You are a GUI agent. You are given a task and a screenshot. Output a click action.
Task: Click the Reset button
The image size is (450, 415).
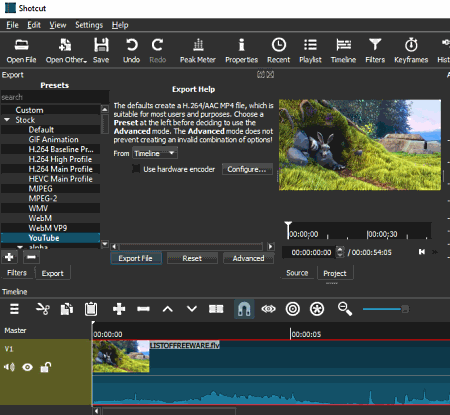click(192, 258)
